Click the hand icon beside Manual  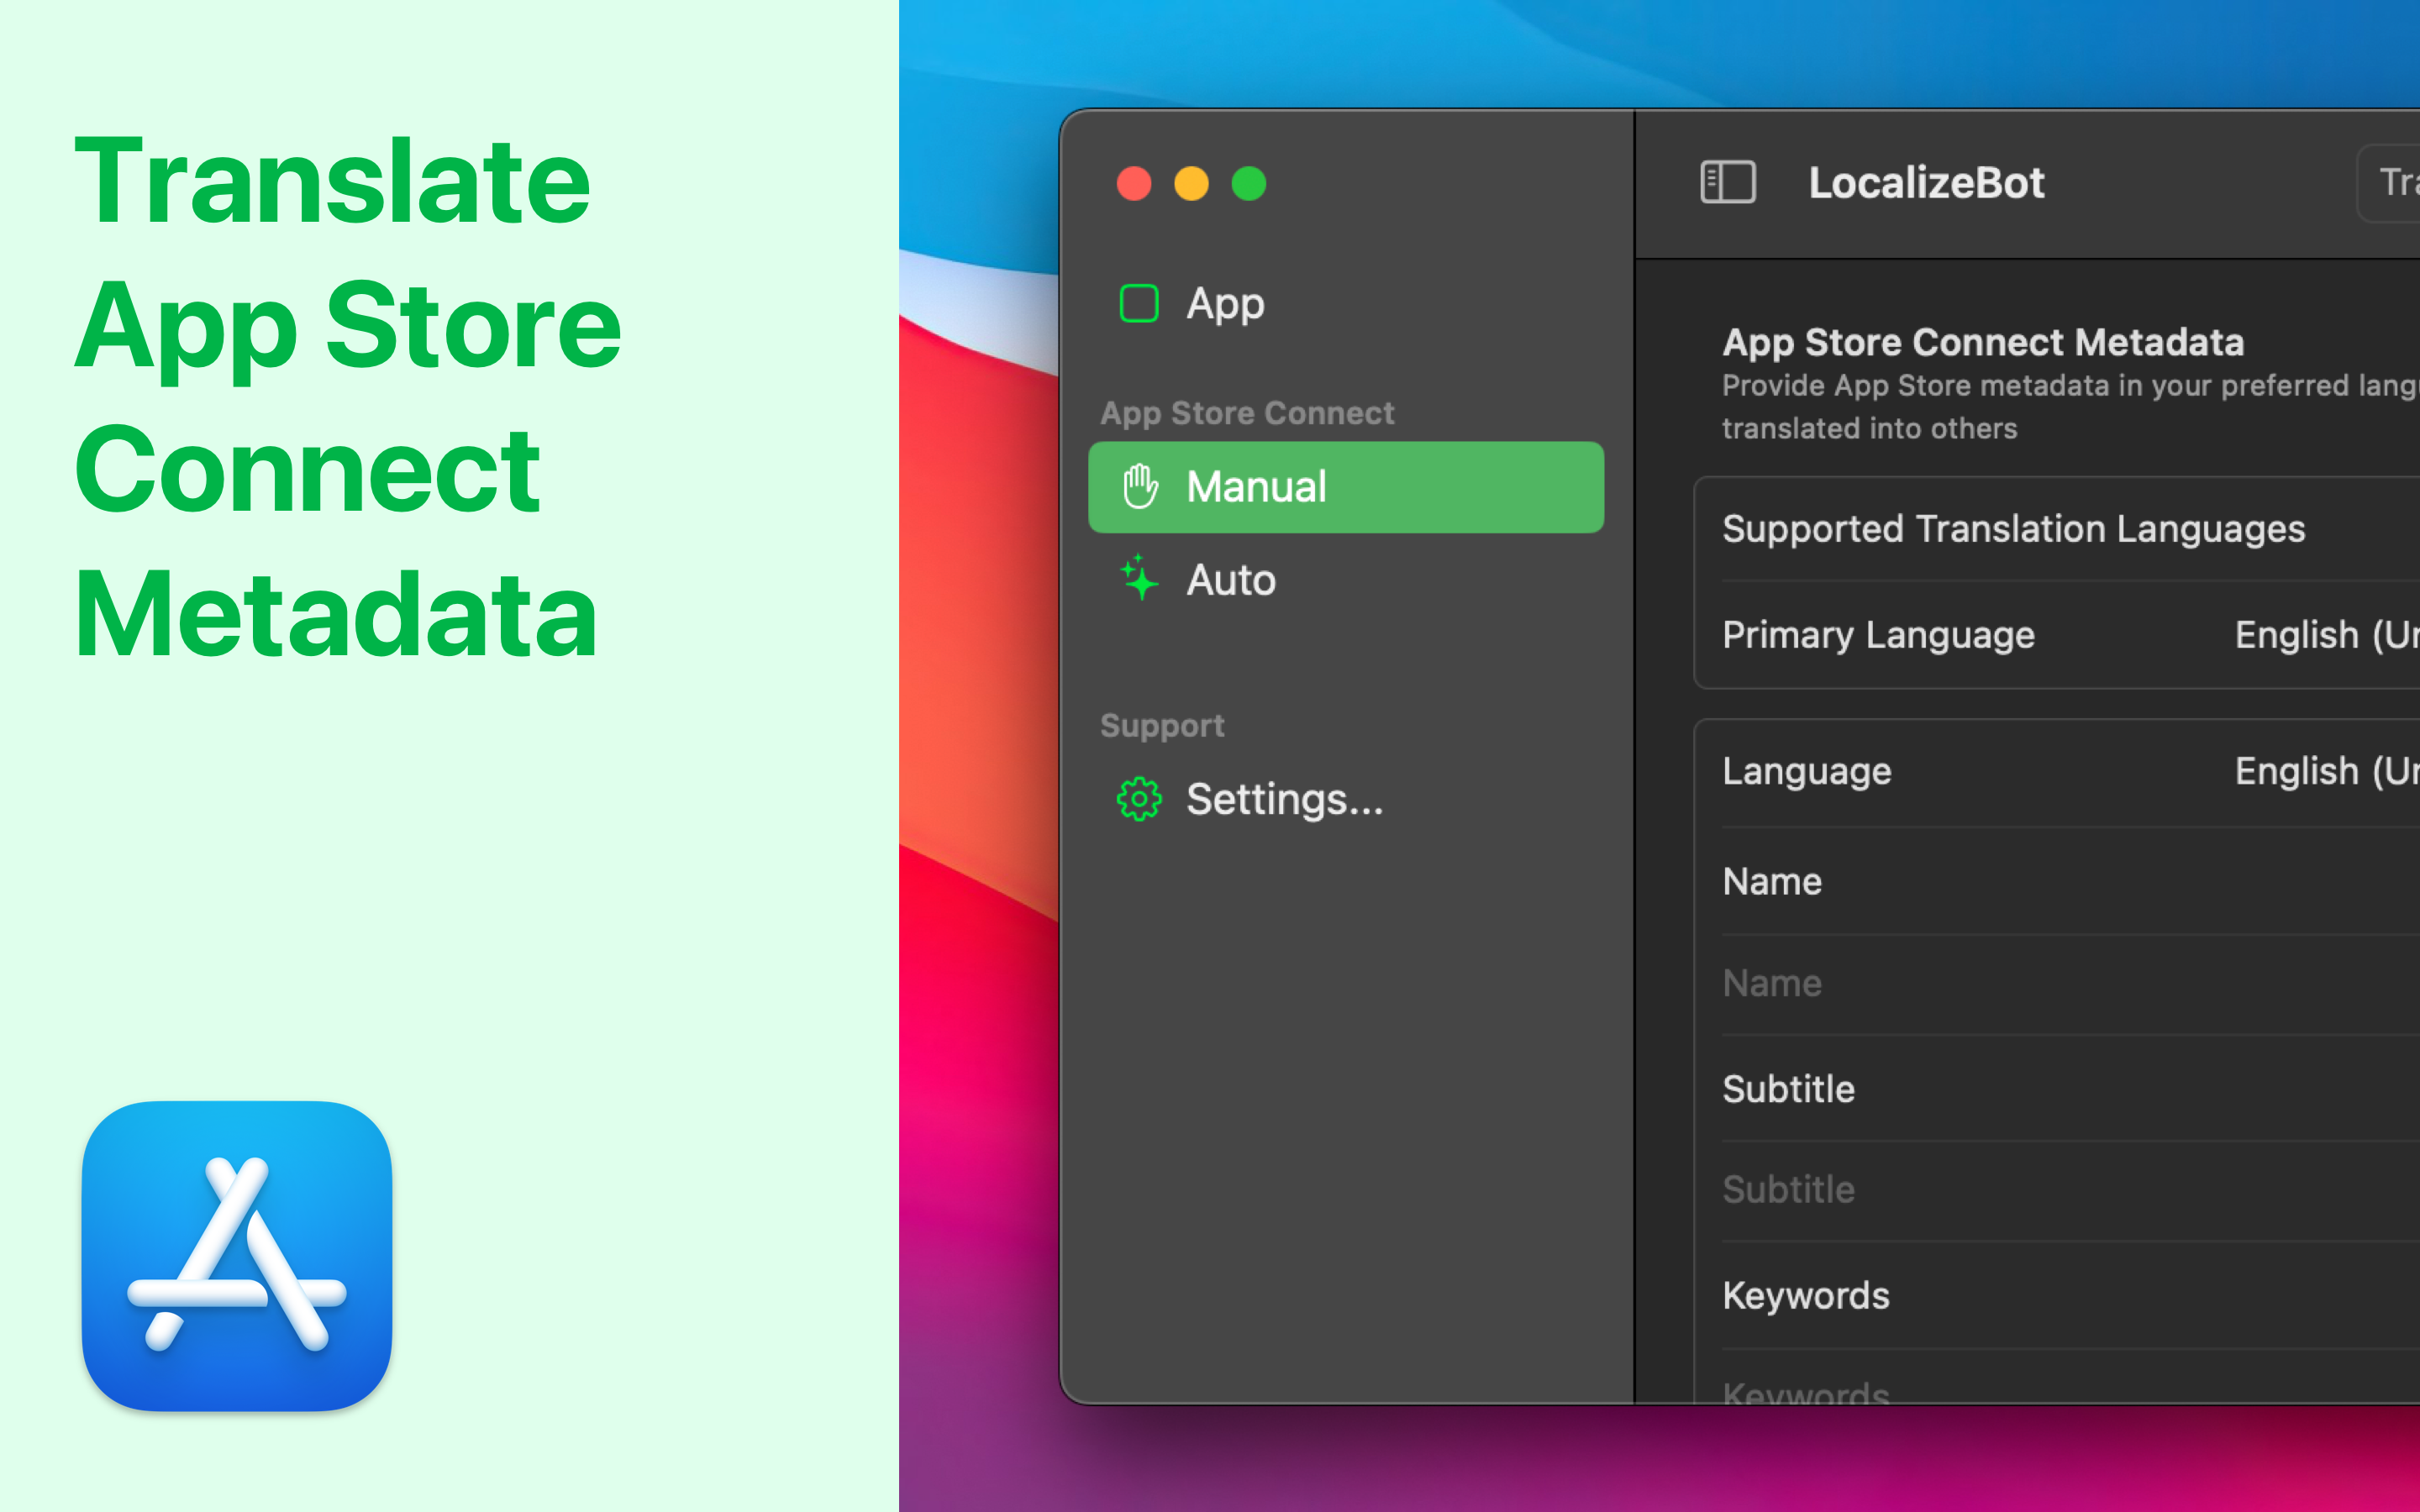point(1140,487)
